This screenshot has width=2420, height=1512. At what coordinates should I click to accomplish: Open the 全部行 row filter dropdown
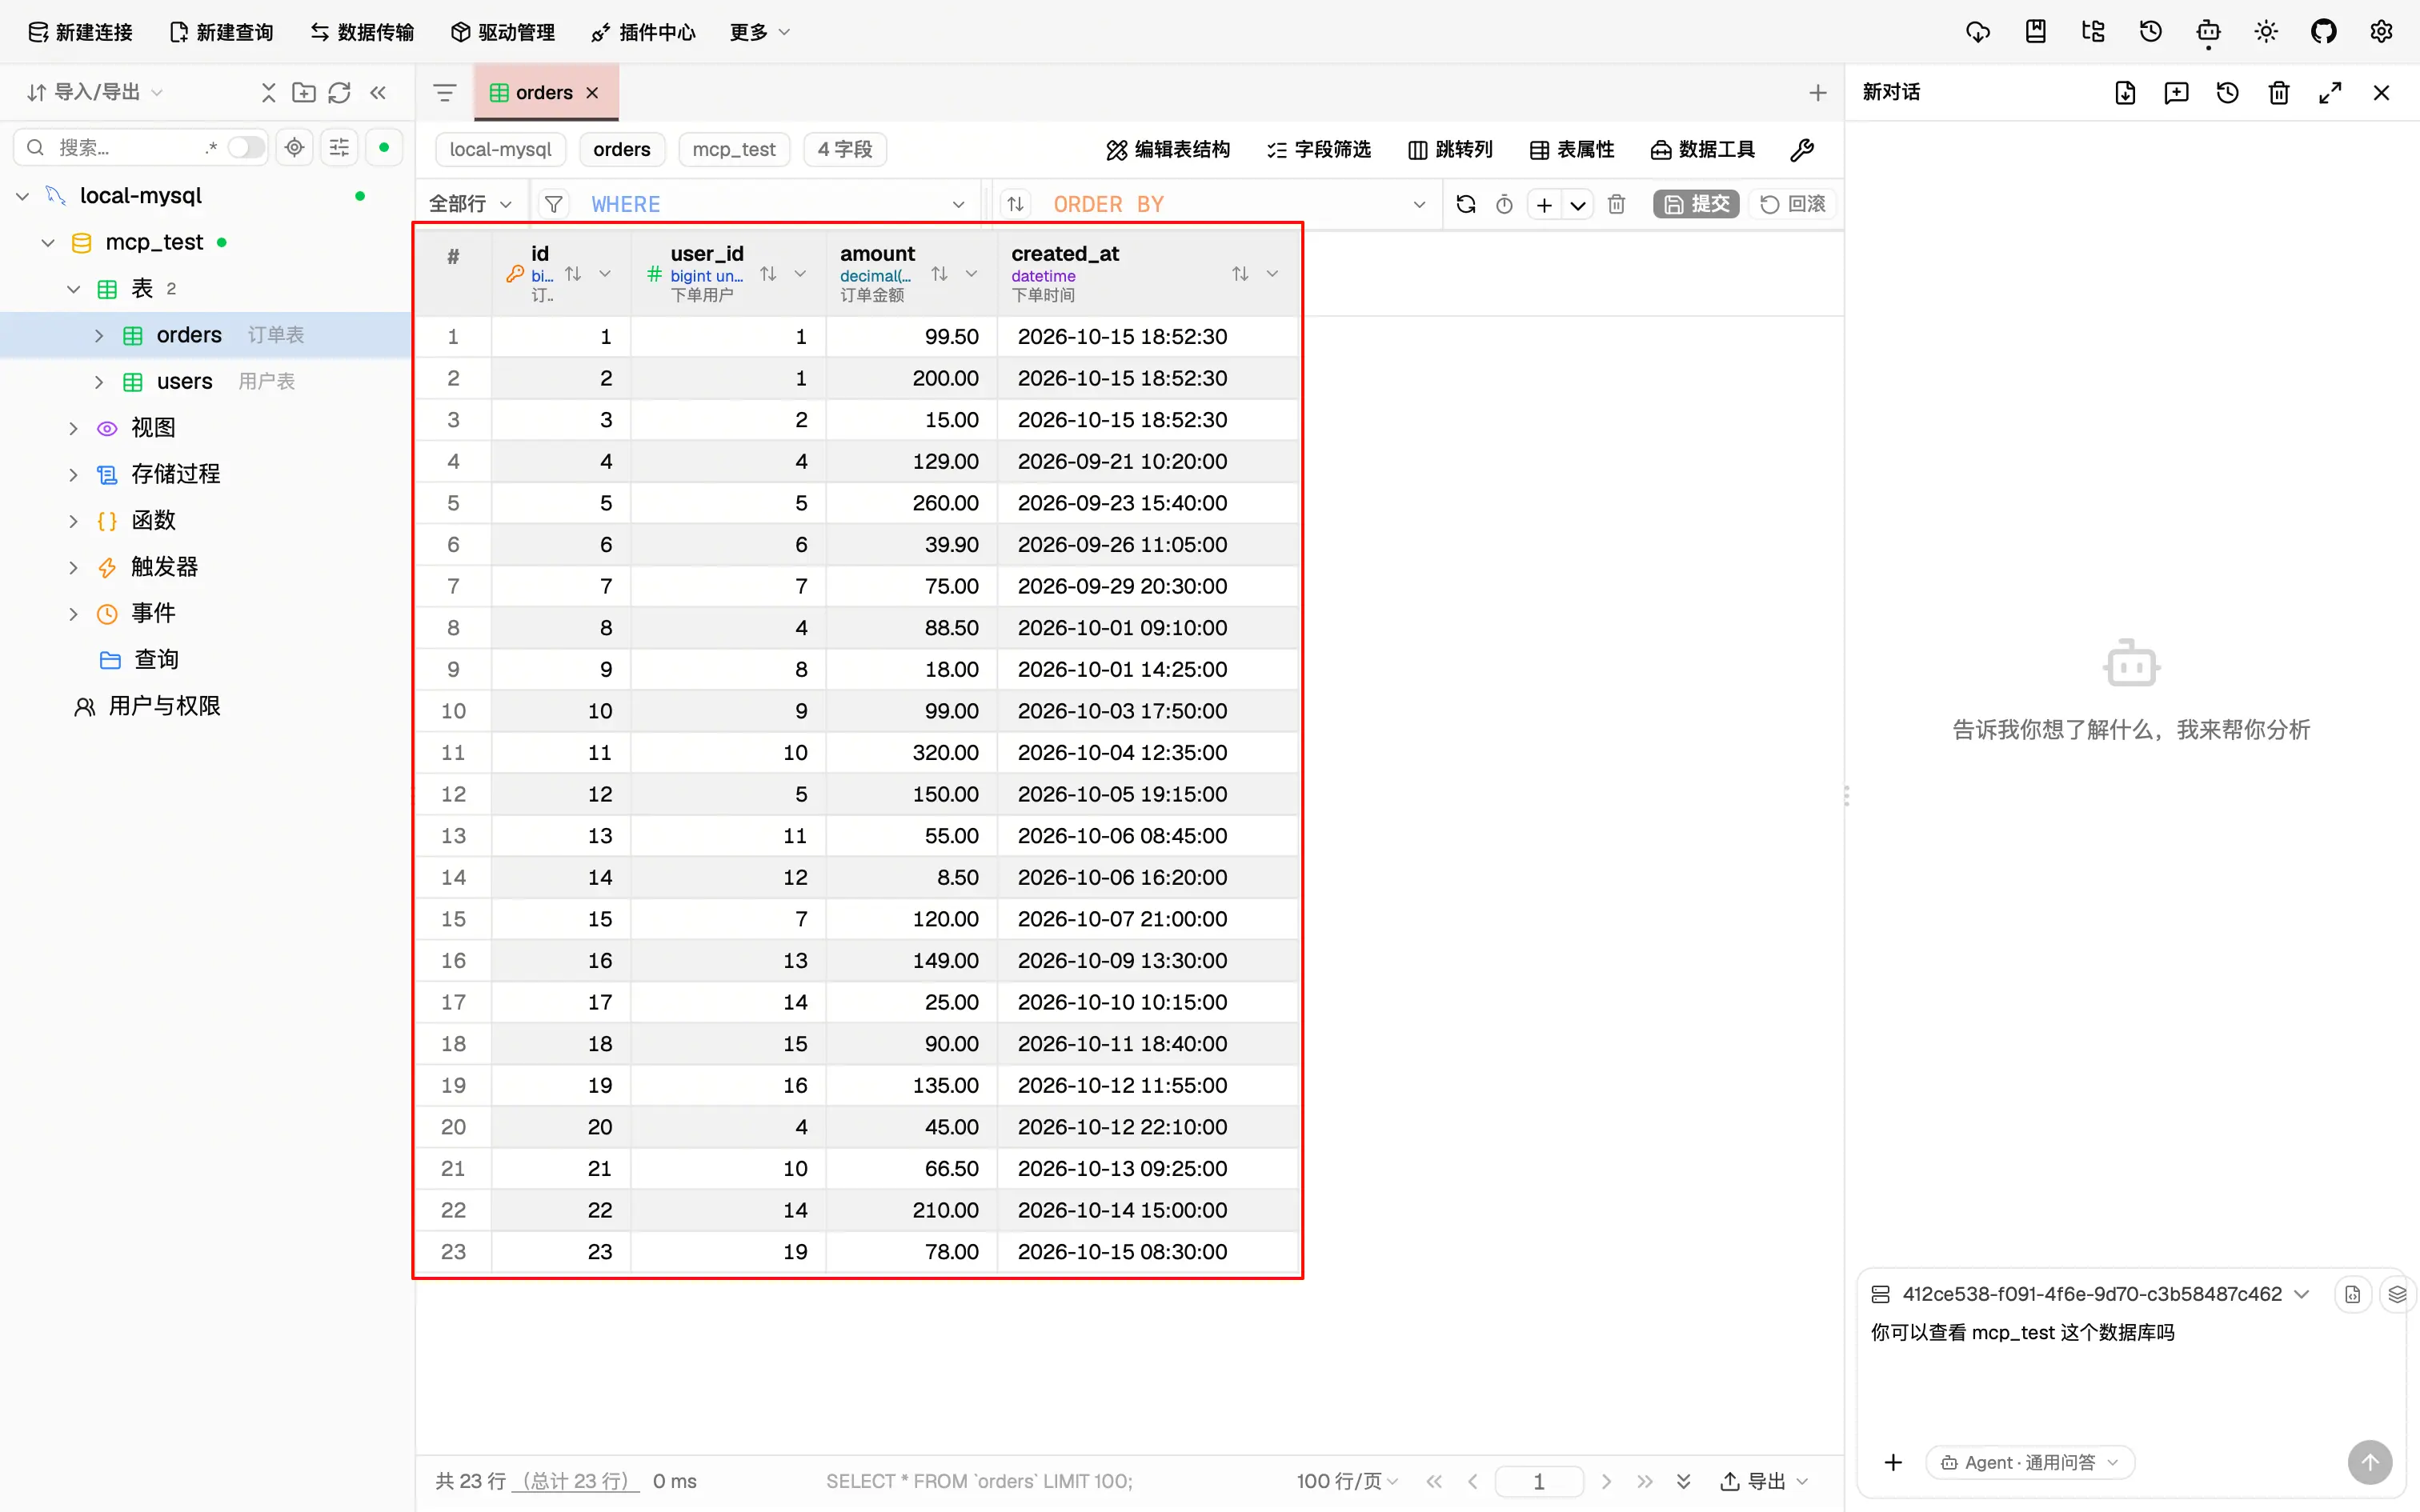click(x=470, y=204)
